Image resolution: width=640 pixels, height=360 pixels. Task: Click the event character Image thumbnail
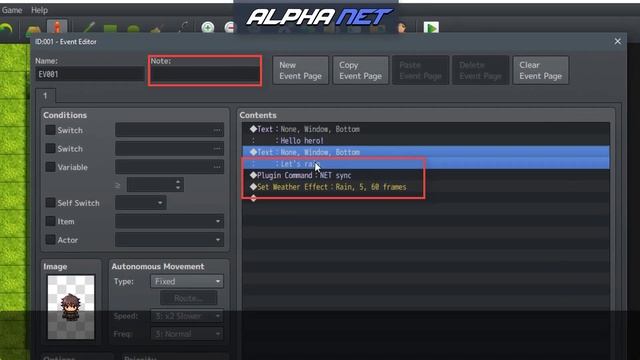pos(71,307)
